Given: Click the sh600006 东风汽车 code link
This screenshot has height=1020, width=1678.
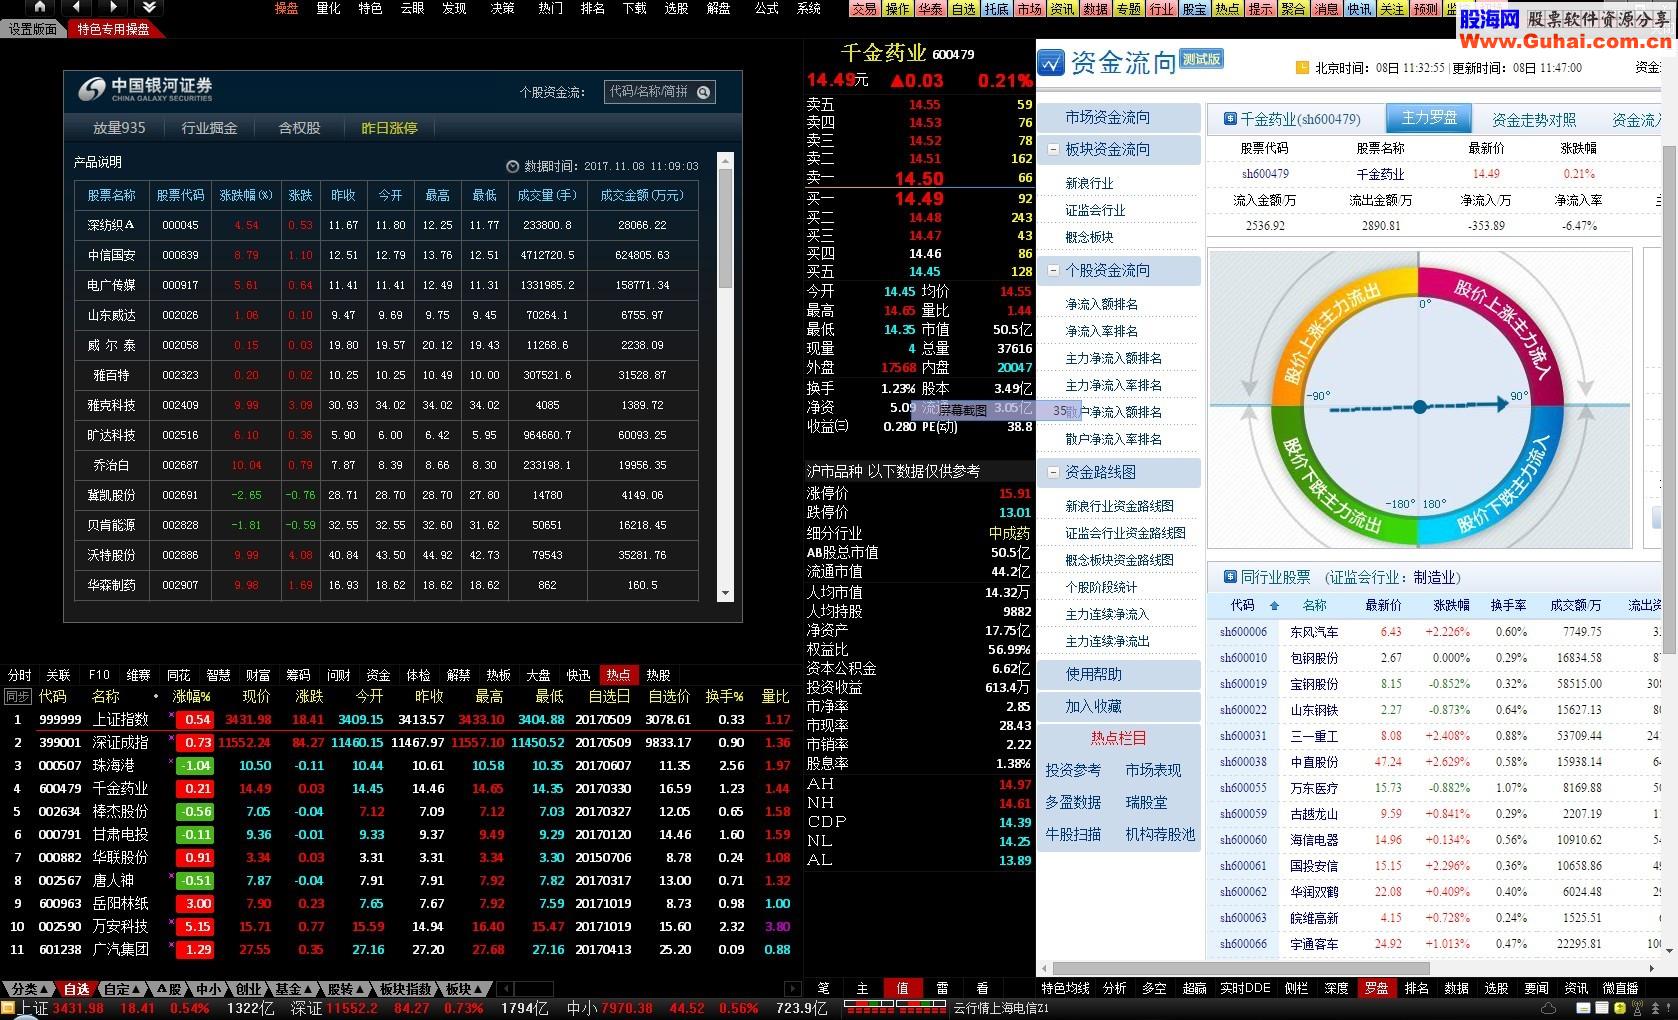Looking at the screenshot, I should click(1243, 632).
